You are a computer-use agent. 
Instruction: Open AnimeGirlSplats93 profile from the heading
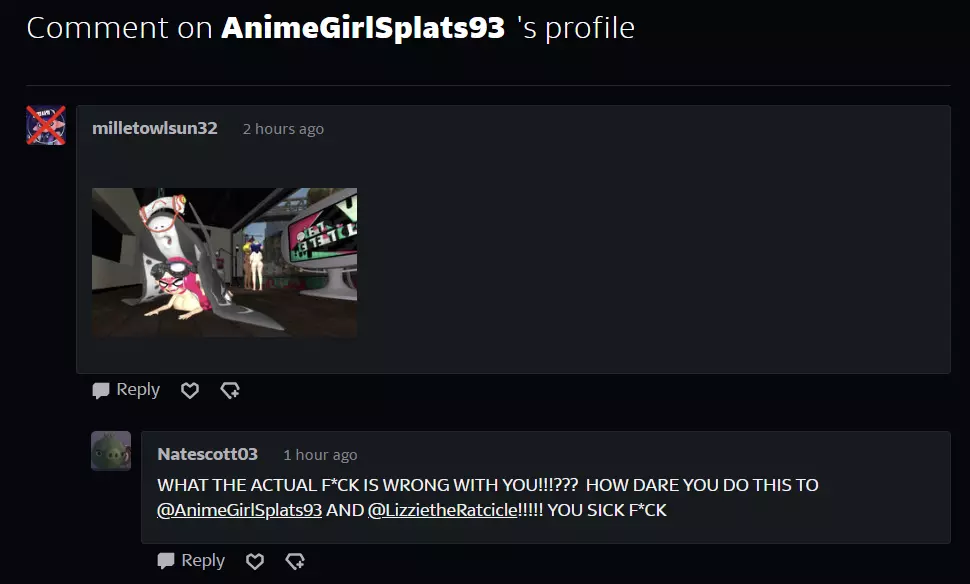[x=363, y=28]
